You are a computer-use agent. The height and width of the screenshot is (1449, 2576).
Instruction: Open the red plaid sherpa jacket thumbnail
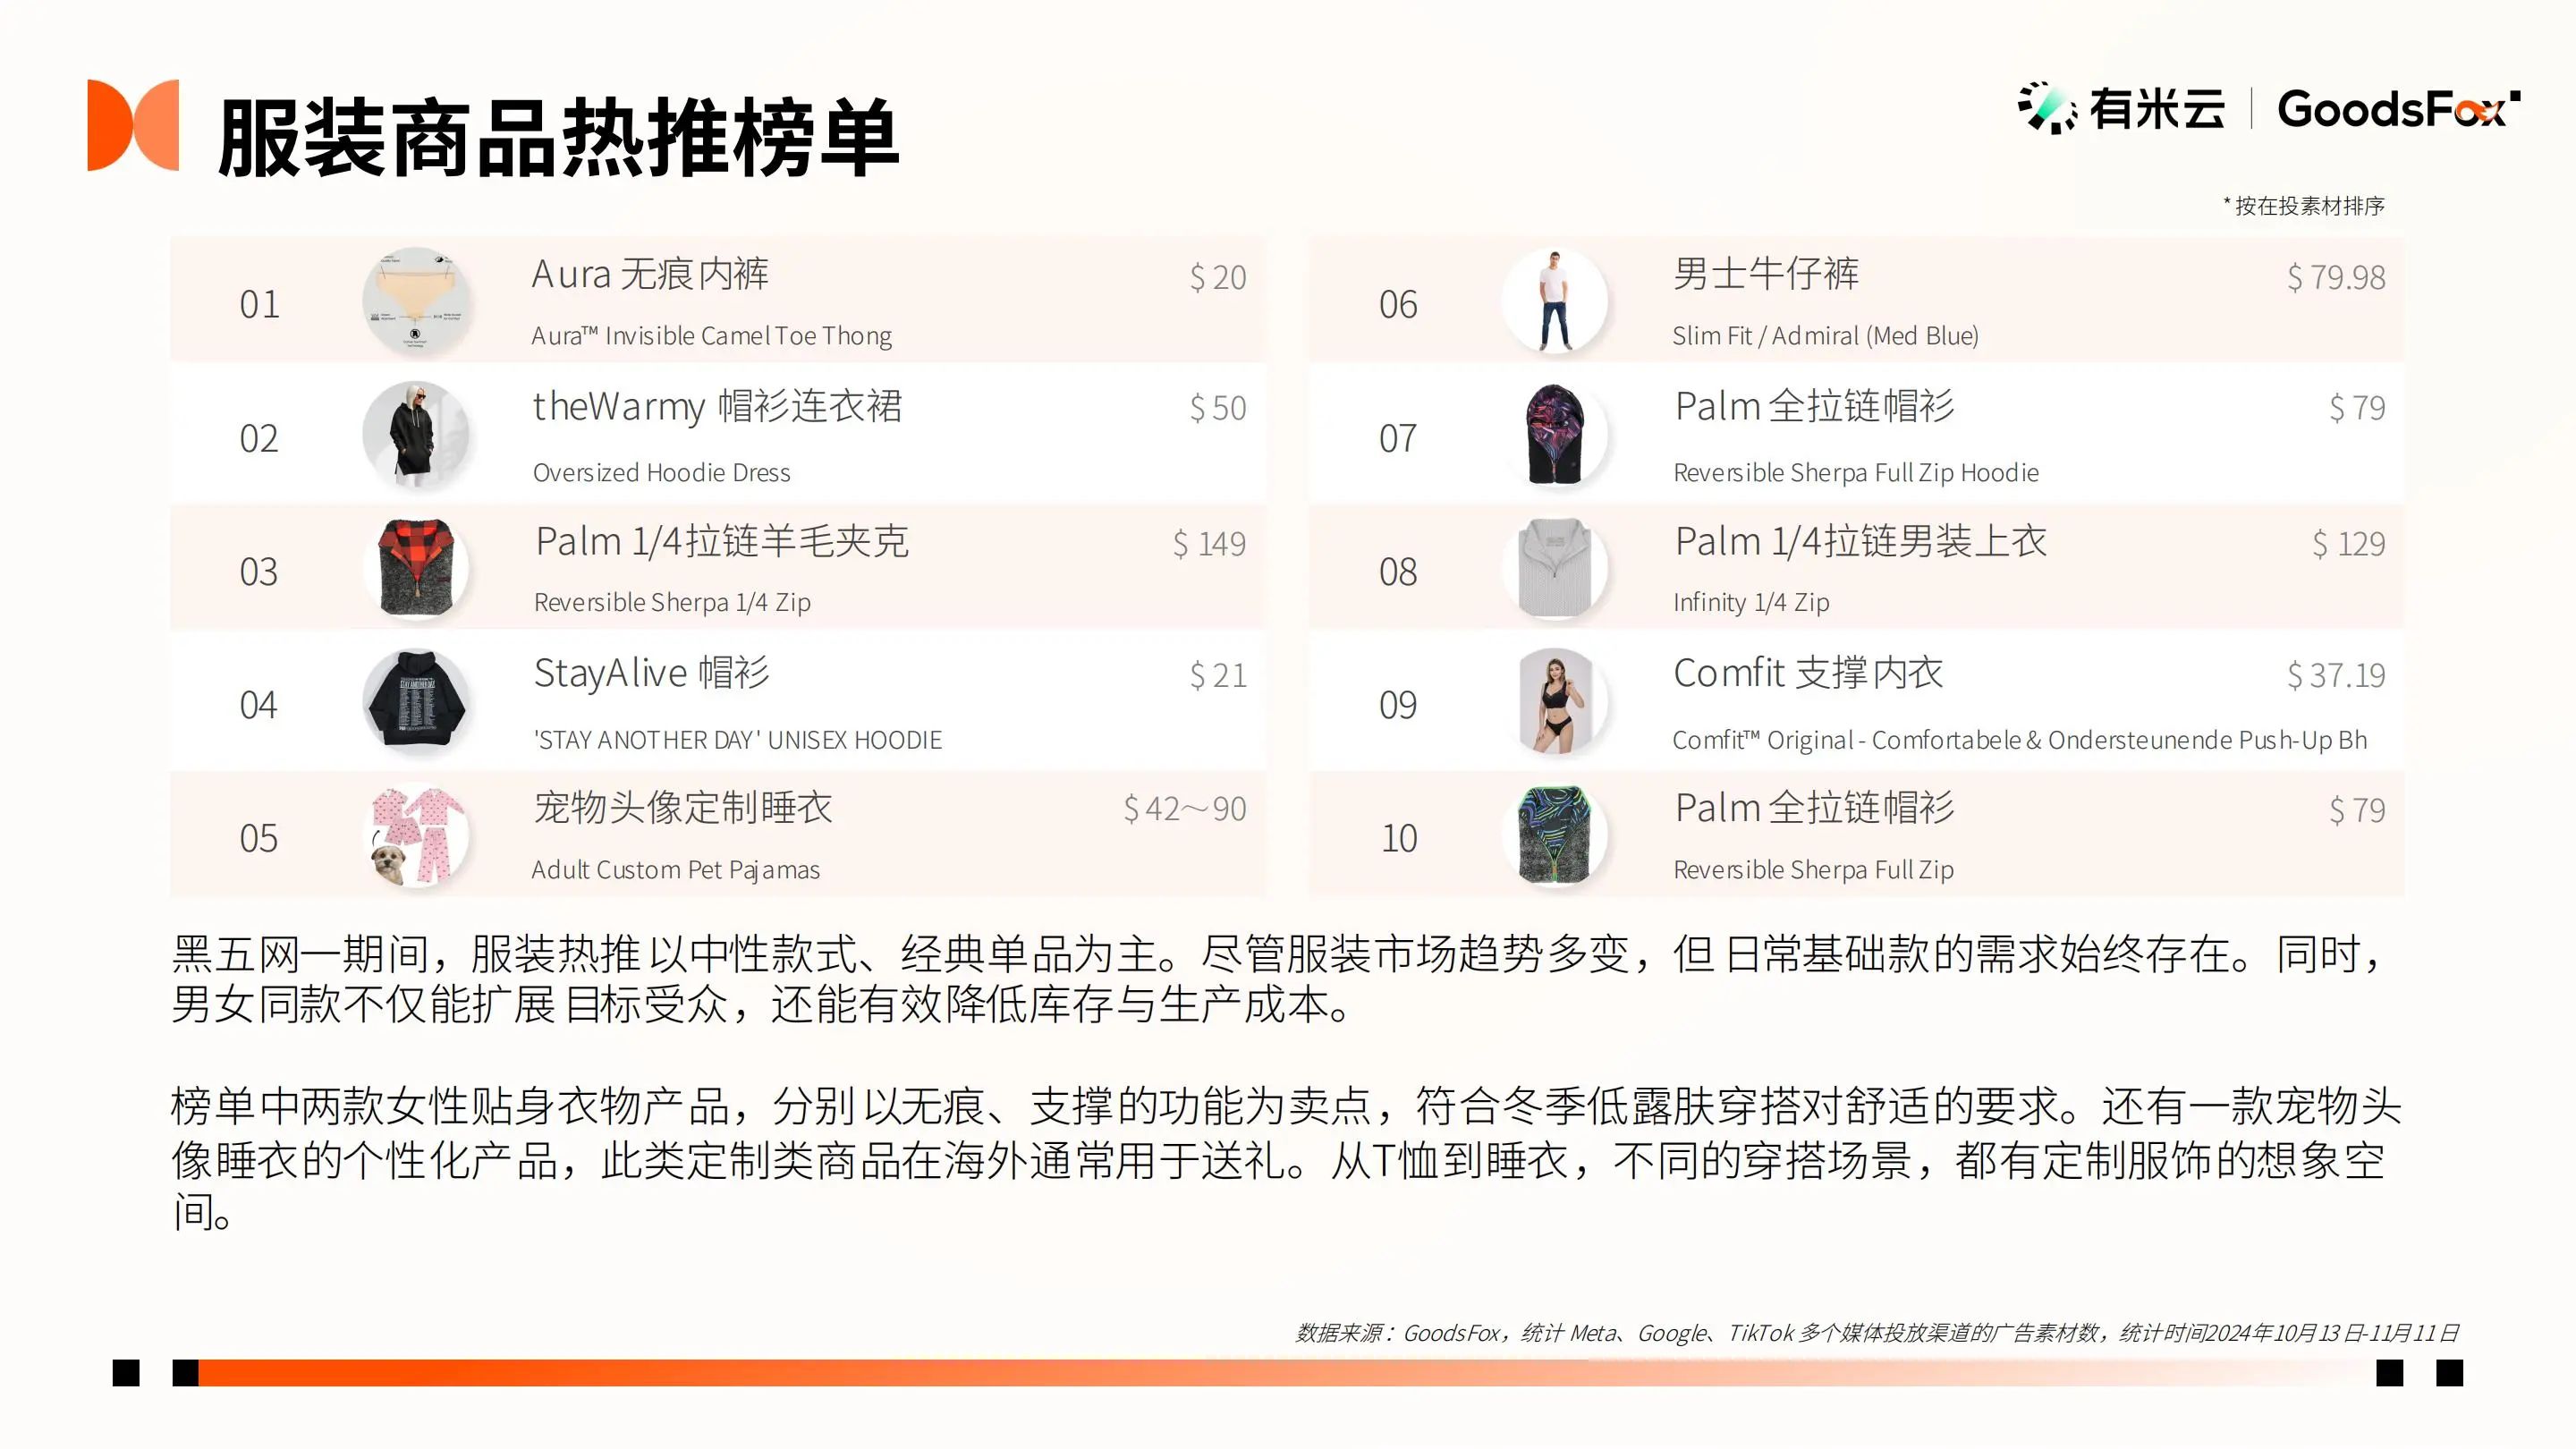(x=415, y=568)
